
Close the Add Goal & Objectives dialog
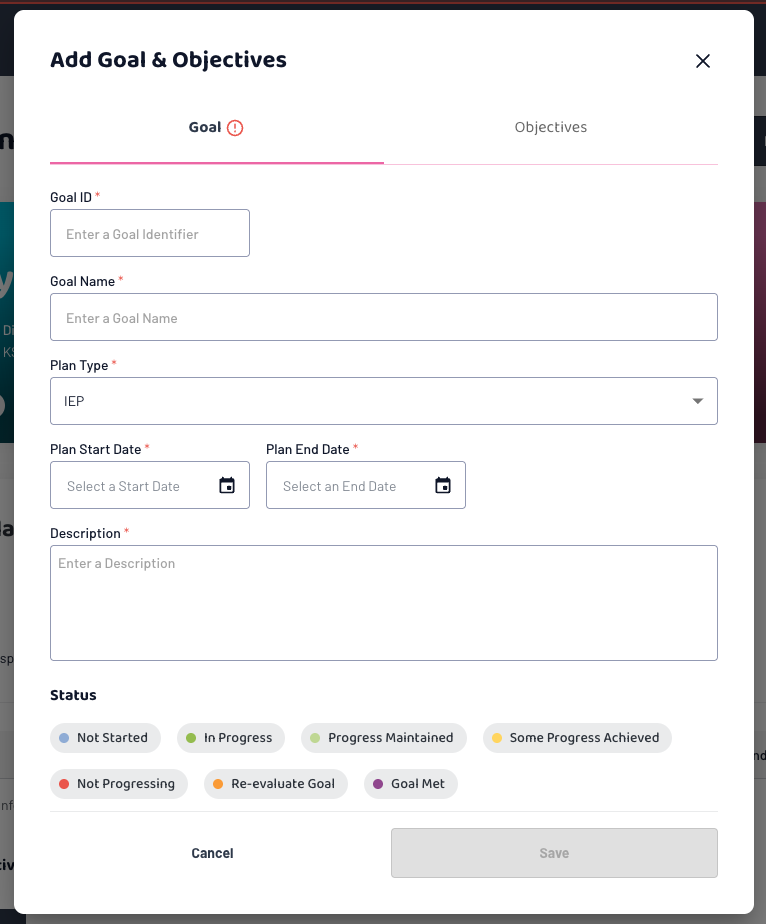pos(702,61)
